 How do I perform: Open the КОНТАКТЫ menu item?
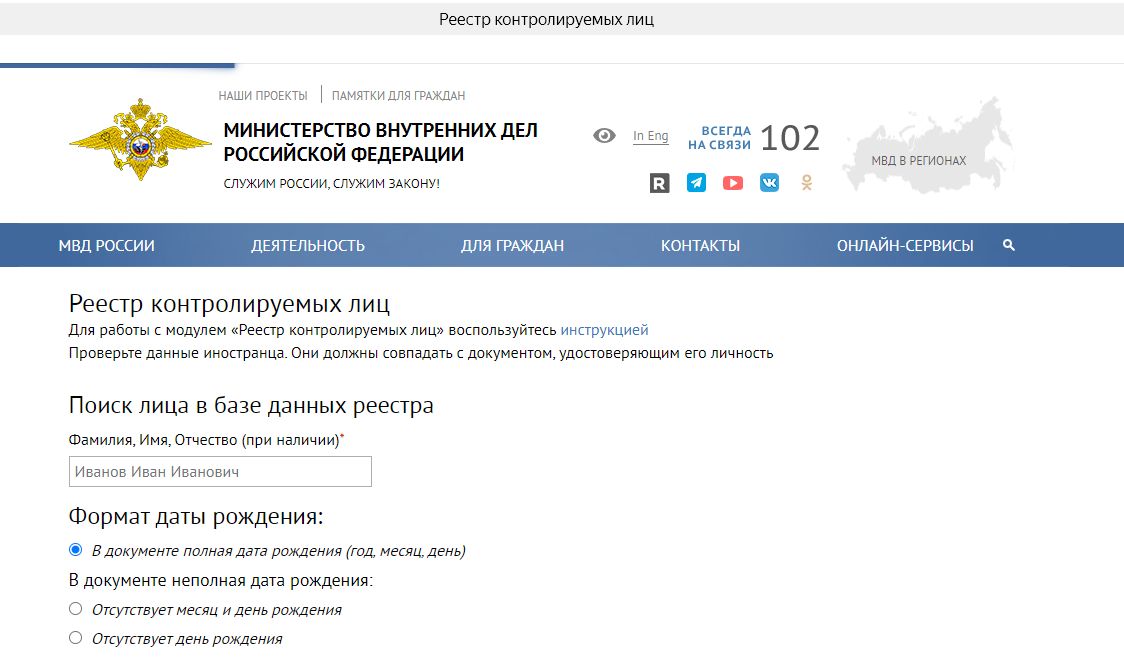point(700,246)
